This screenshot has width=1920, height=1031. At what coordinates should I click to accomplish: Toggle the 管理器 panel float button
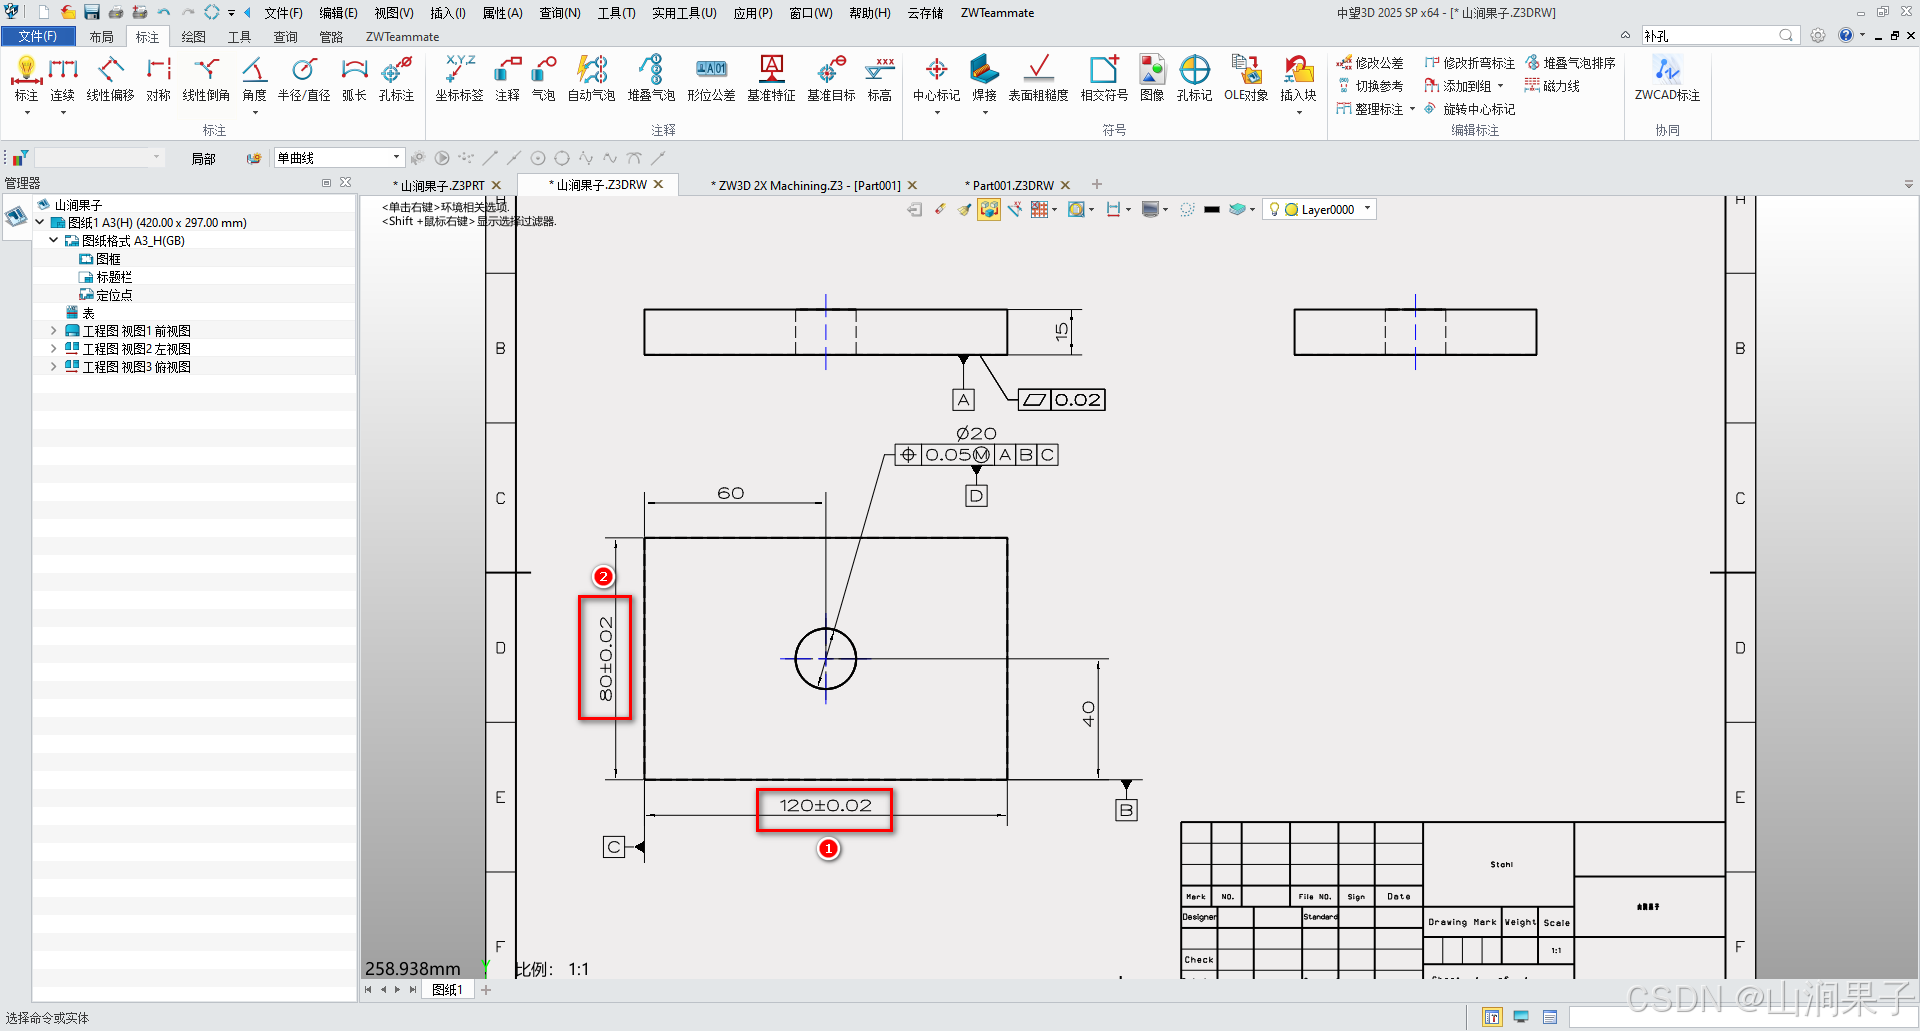pyautogui.click(x=326, y=183)
